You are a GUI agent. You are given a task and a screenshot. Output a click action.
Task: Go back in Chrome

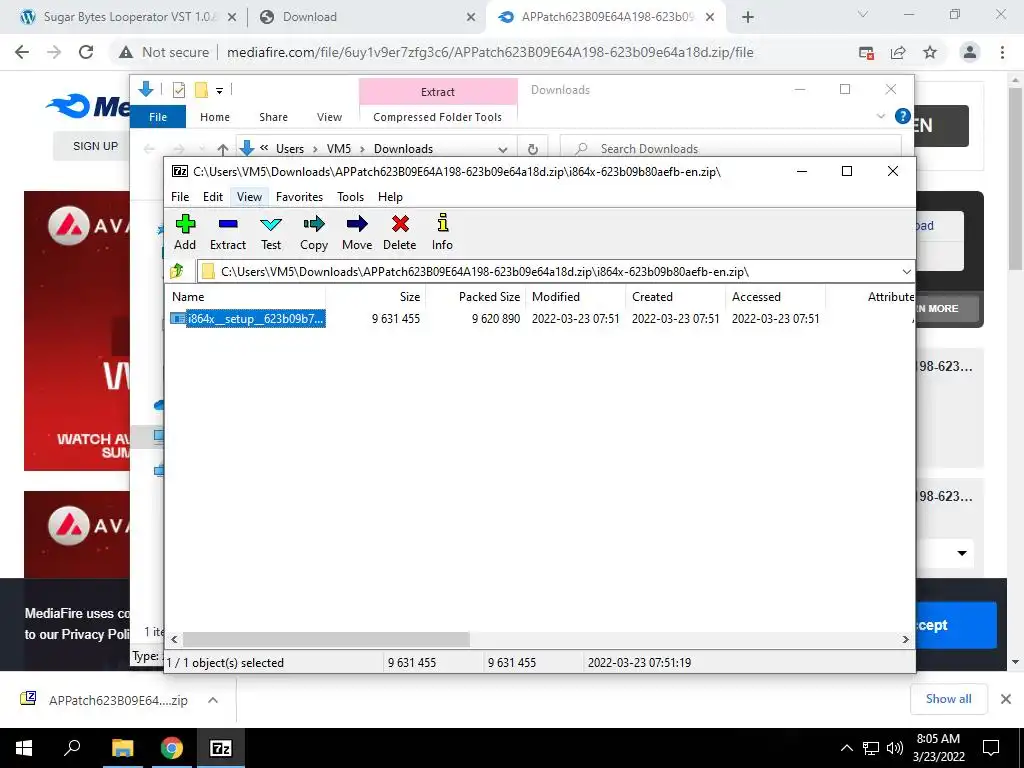(x=22, y=52)
